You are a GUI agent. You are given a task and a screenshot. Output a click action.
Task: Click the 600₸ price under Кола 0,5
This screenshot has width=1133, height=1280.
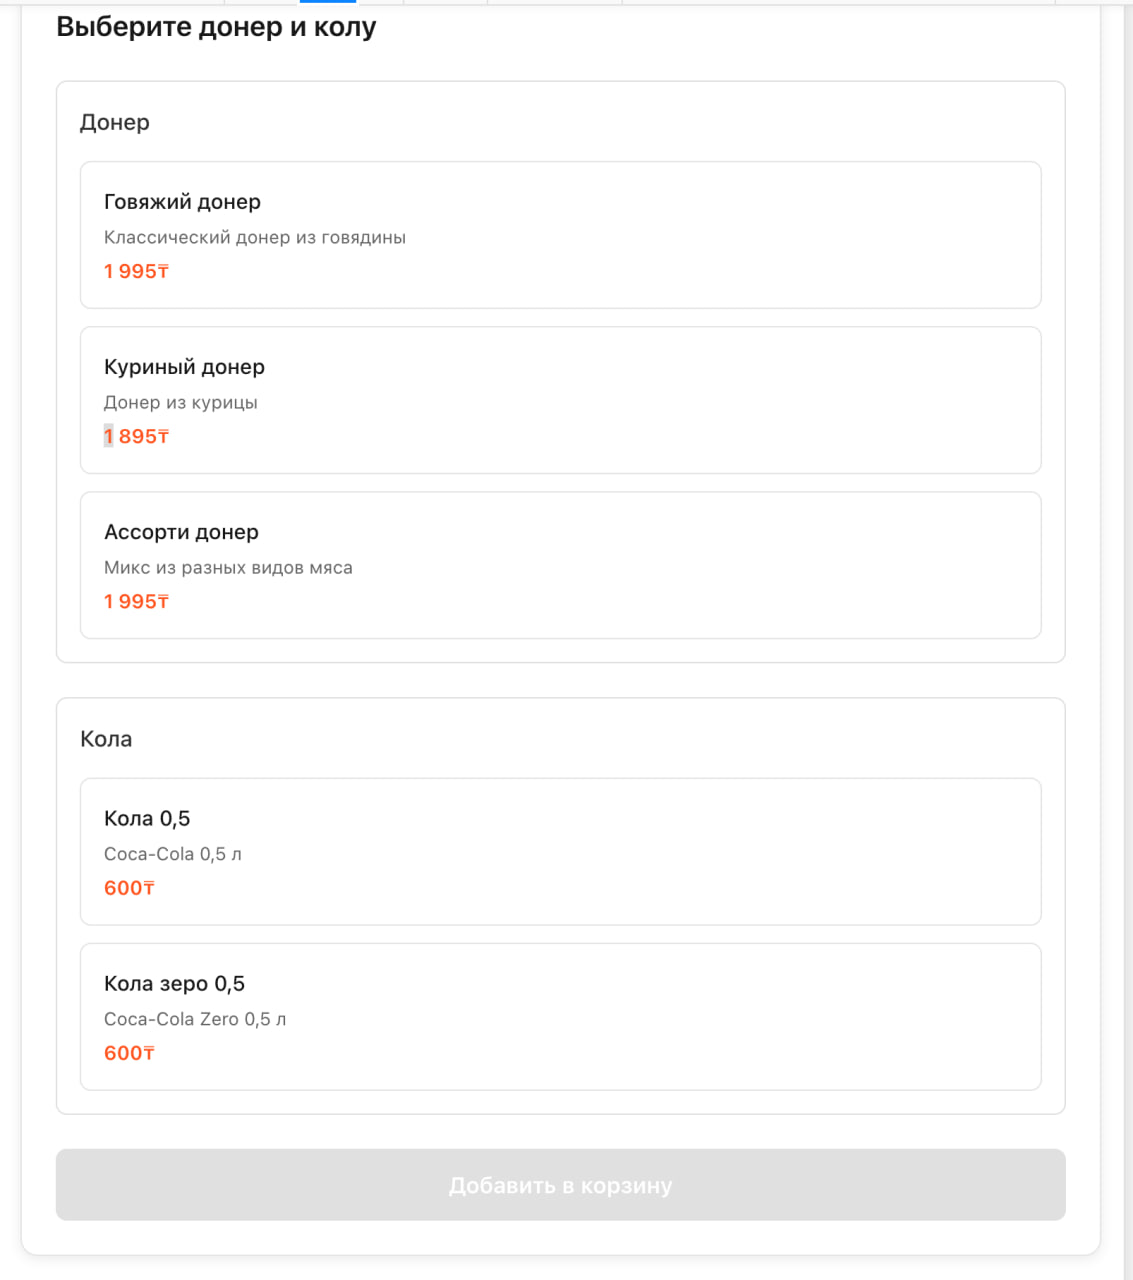click(129, 888)
